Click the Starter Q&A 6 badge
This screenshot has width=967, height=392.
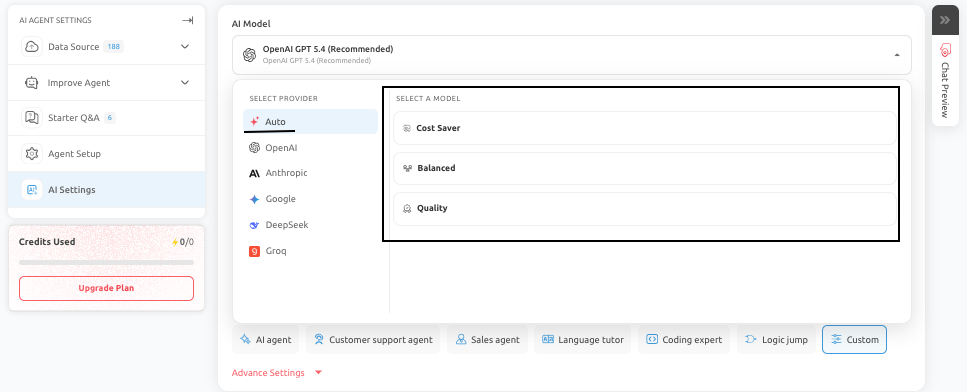[x=110, y=118]
